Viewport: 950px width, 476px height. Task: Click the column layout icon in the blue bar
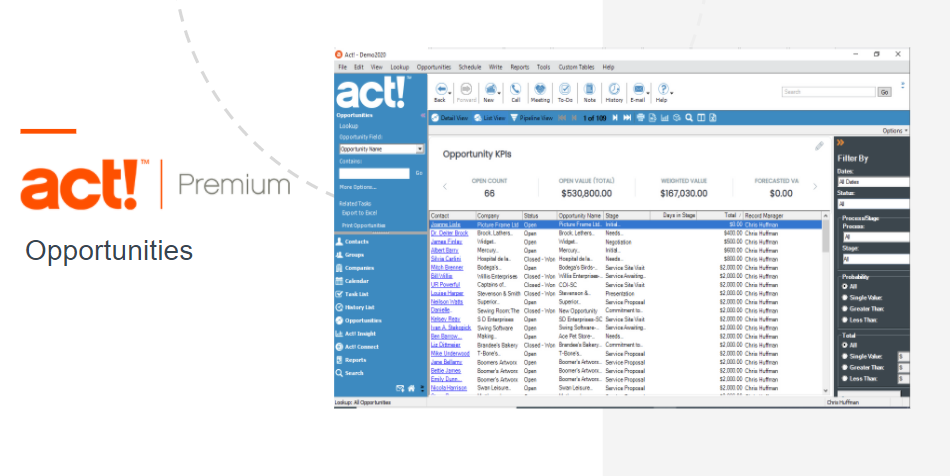coord(701,118)
